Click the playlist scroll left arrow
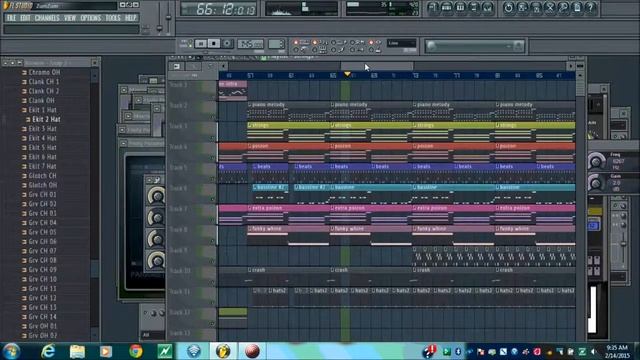The image size is (640, 360). [x=223, y=66]
